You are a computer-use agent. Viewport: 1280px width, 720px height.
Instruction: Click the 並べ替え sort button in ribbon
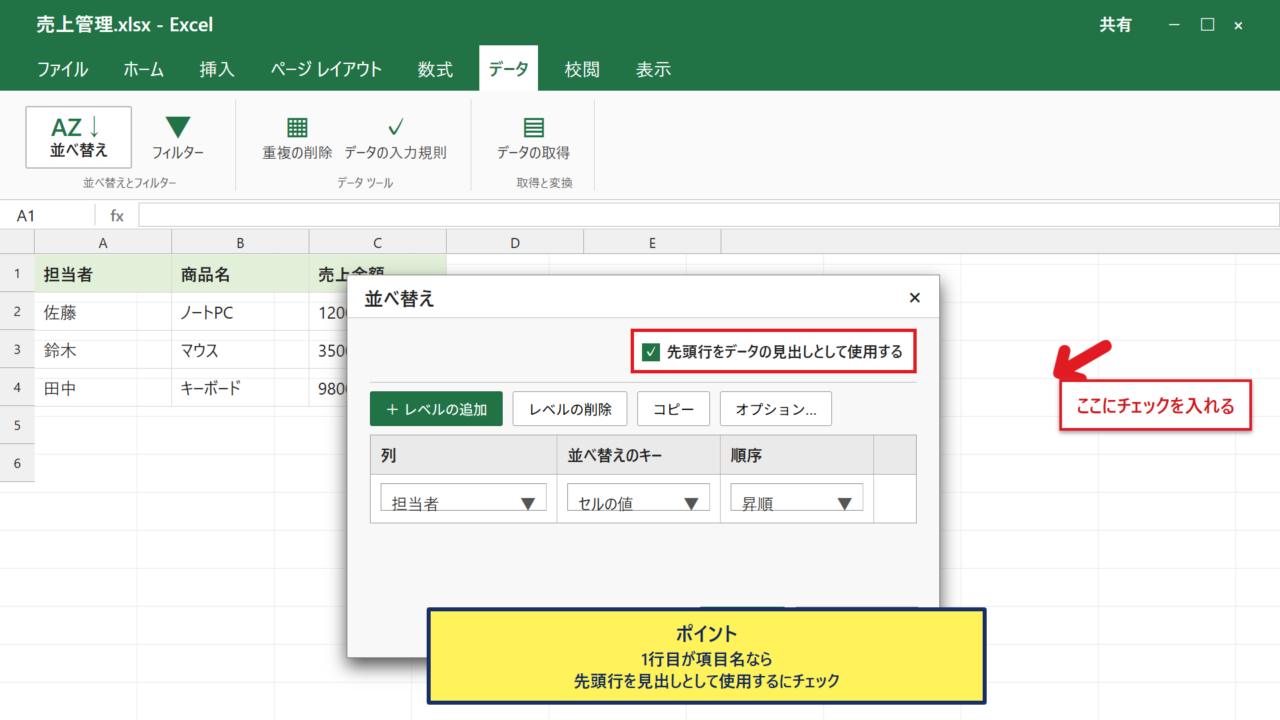[79, 137]
